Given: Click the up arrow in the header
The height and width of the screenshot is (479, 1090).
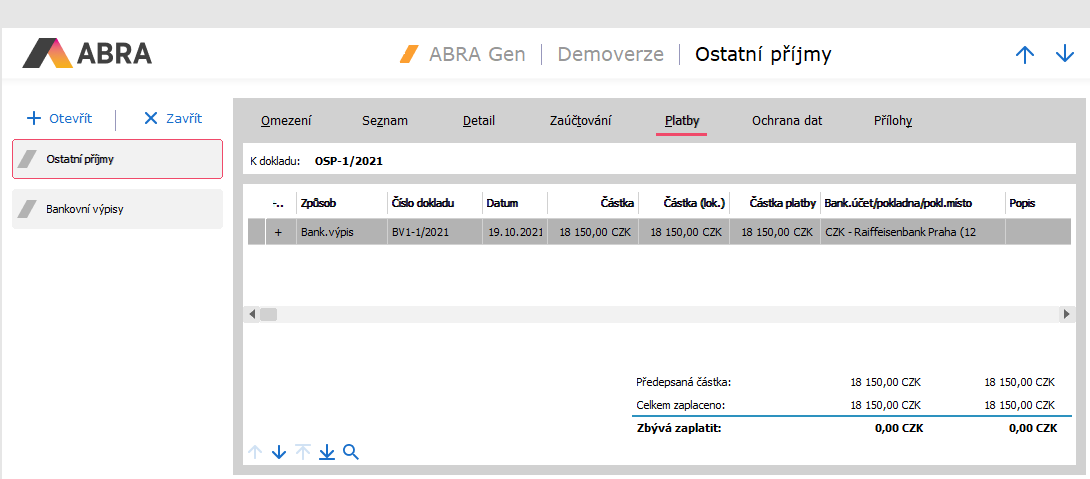Looking at the screenshot, I should (1025, 55).
